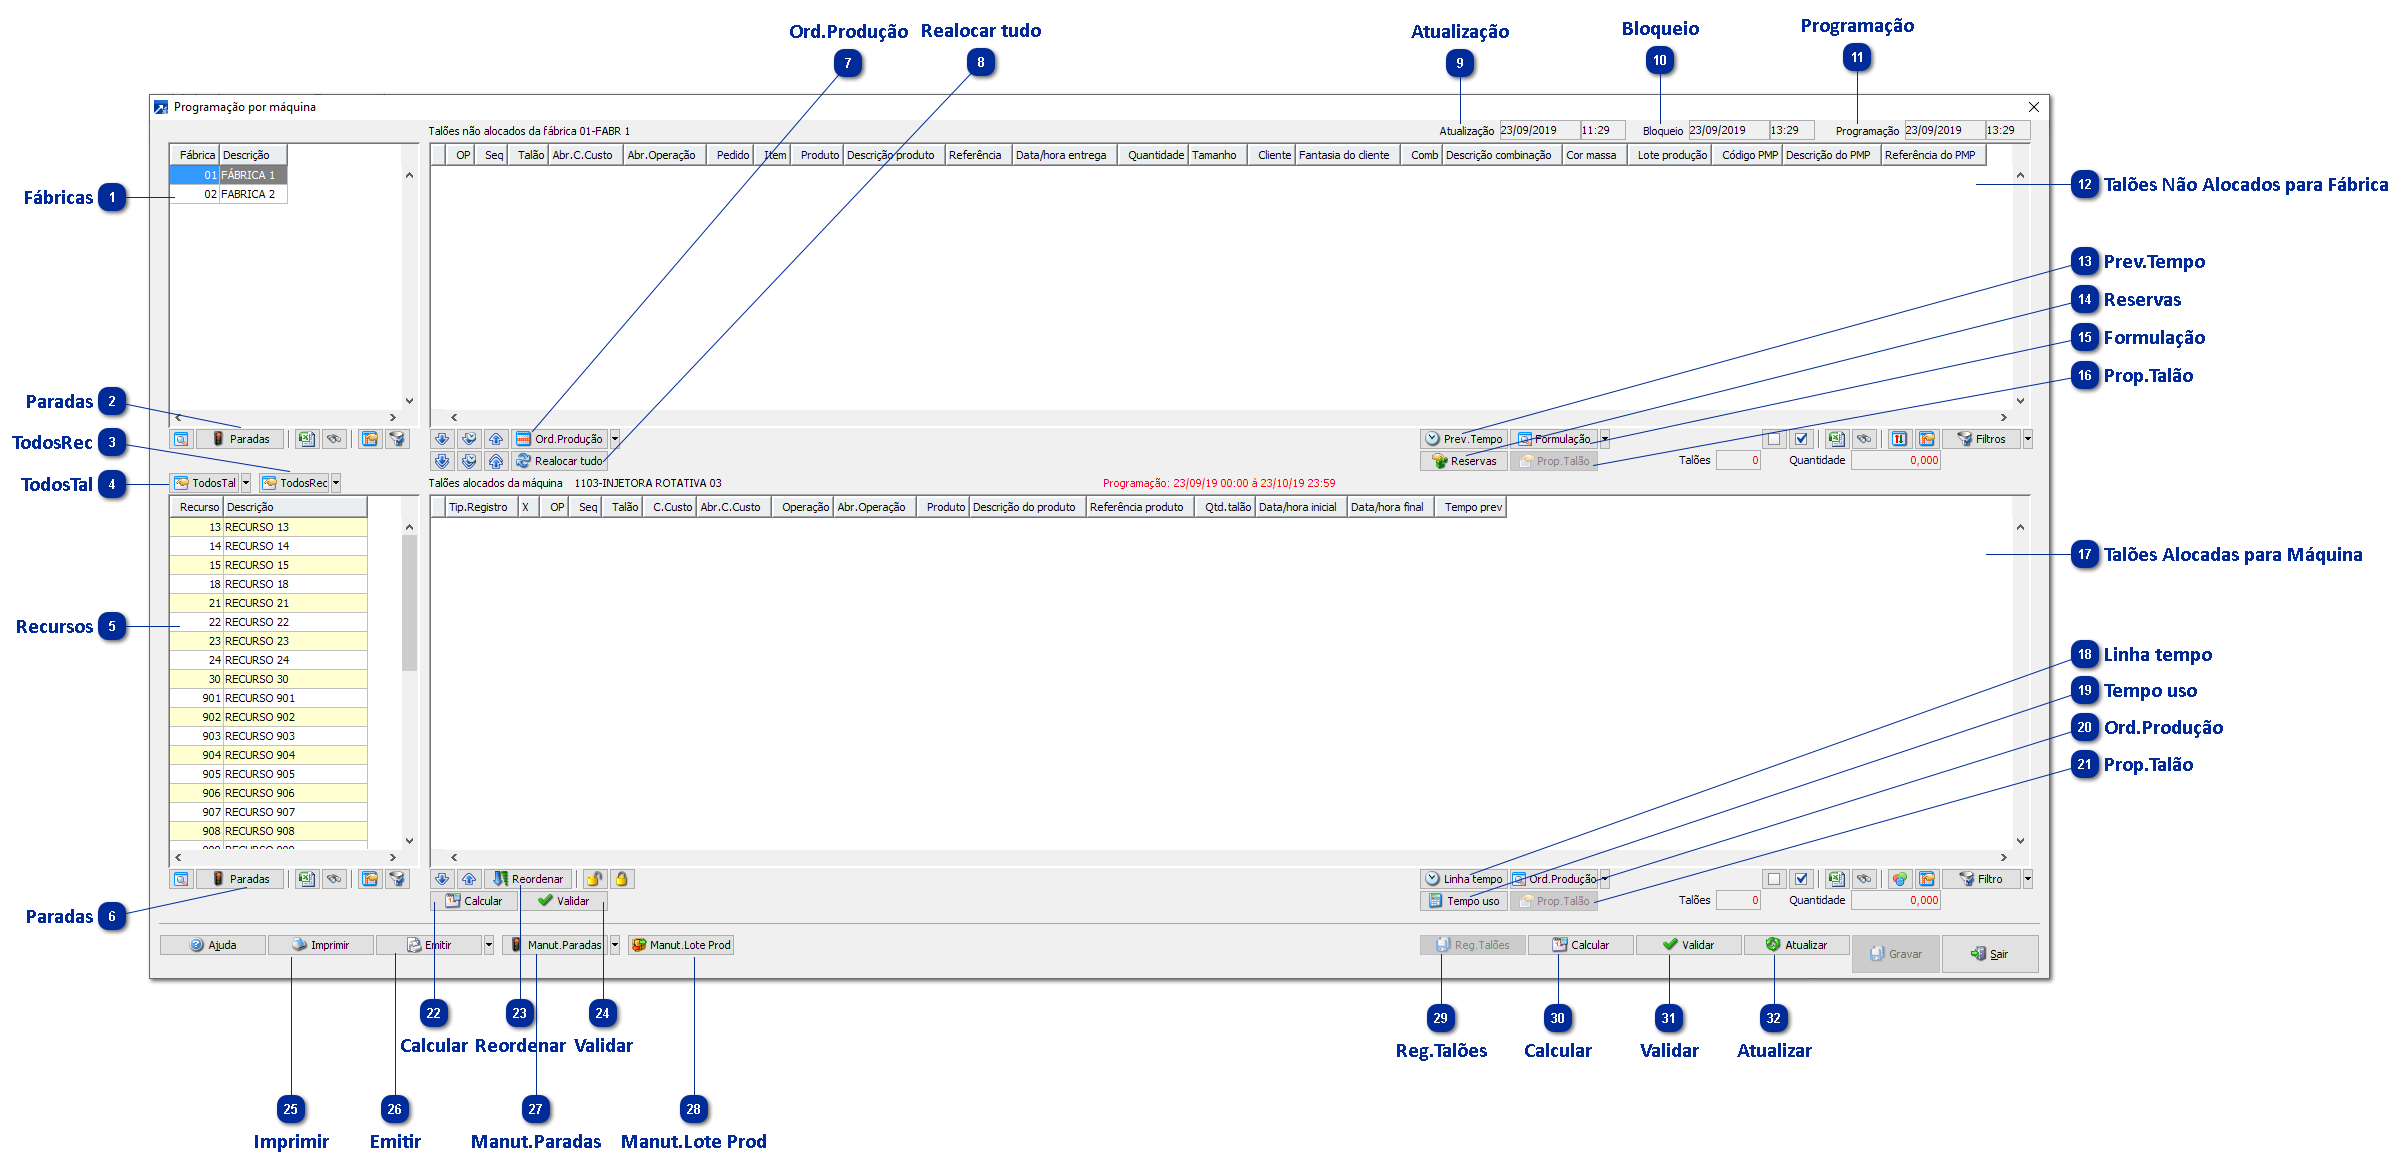The height and width of the screenshot is (1170, 2405).
Task: Click red-green sort arrows icon beside Filtros
Action: click(x=1898, y=439)
